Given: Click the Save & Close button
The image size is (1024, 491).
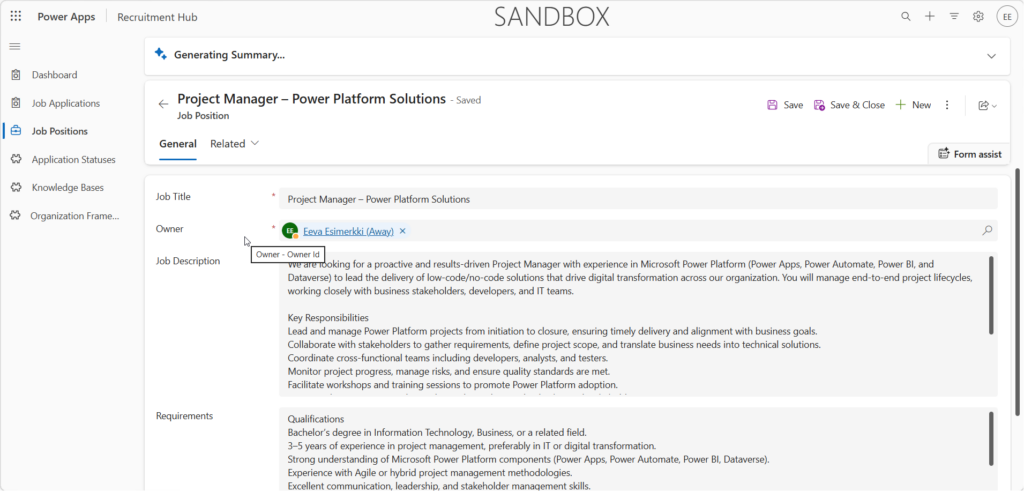Looking at the screenshot, I should [x=849, y=105].
